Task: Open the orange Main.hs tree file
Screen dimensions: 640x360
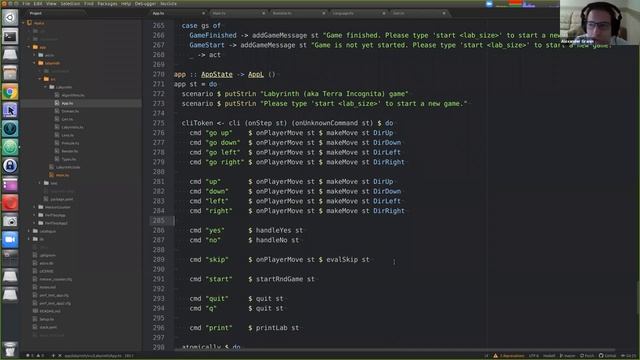Action: [x=62, y=175]
